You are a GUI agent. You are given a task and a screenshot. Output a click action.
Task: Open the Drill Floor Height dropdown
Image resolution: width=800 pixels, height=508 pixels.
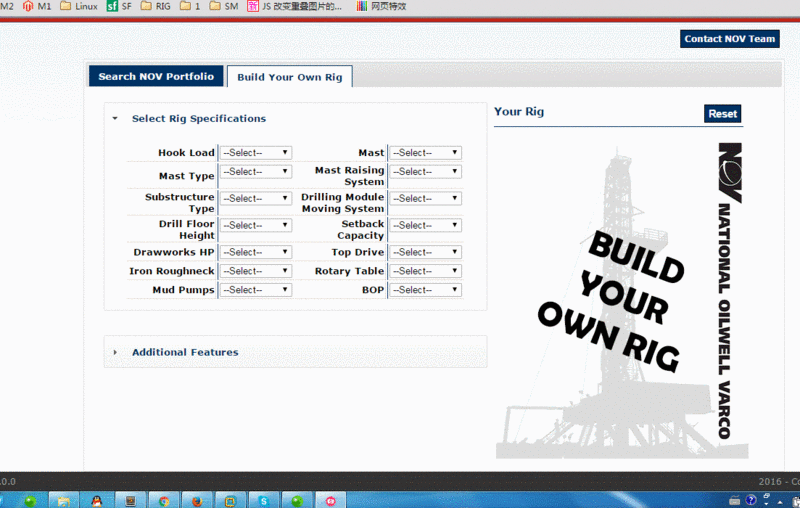click(x=256, y=225)
